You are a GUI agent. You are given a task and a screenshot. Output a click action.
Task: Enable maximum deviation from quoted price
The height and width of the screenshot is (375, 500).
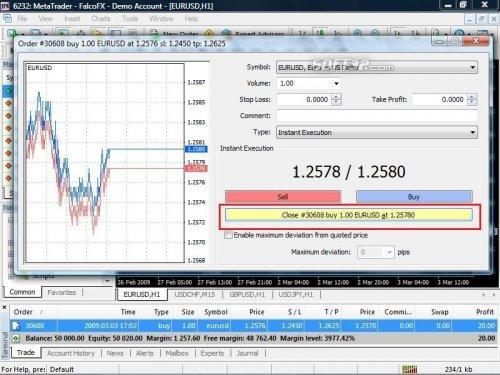[x=228, y=235]
